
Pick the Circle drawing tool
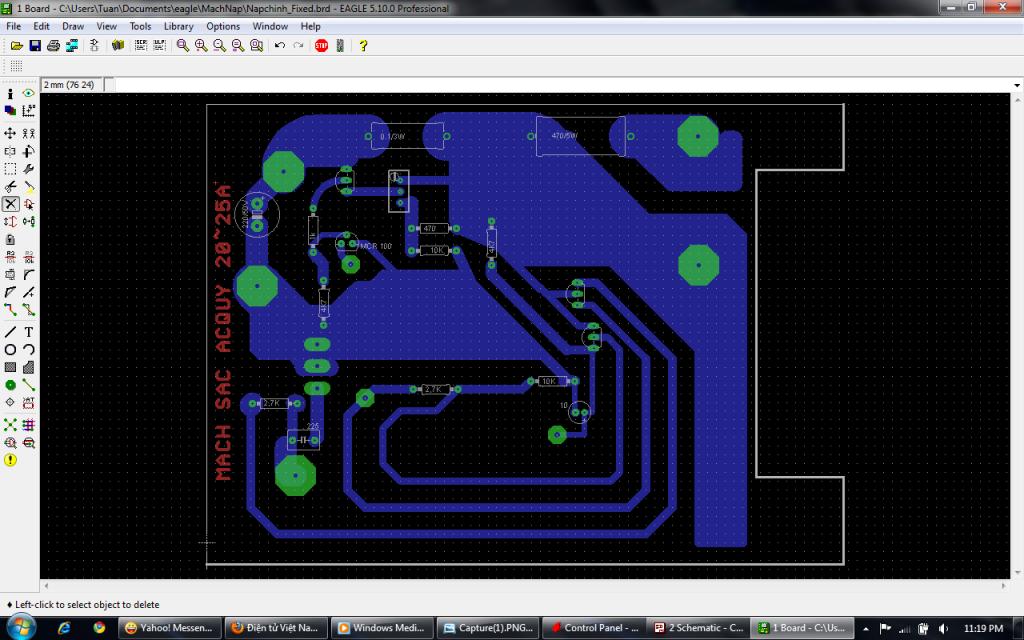[x=10, y=349]
